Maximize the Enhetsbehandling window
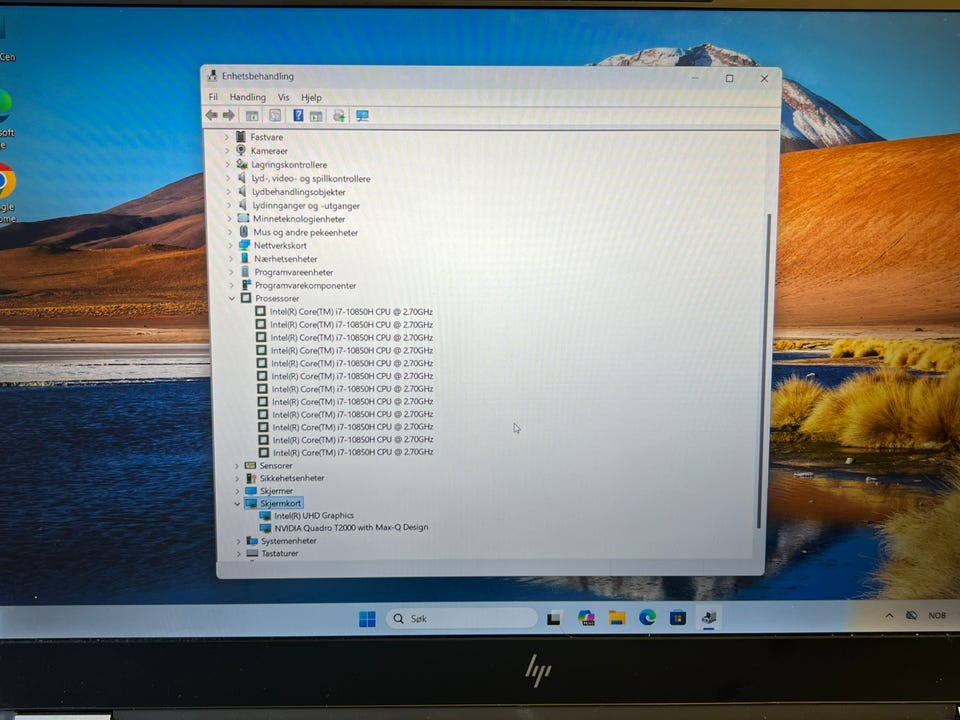This screenshot has width=960, height=720. [729, 78]
